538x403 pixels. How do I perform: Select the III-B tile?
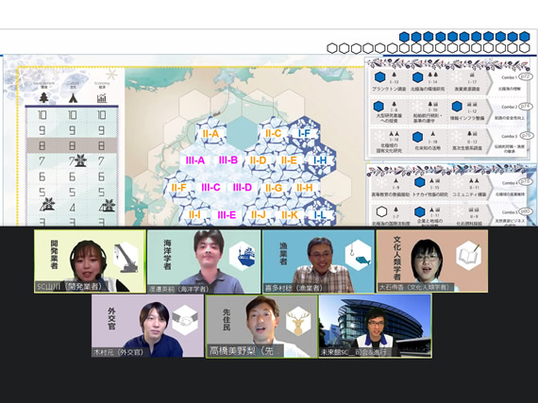tap(228, 160)
